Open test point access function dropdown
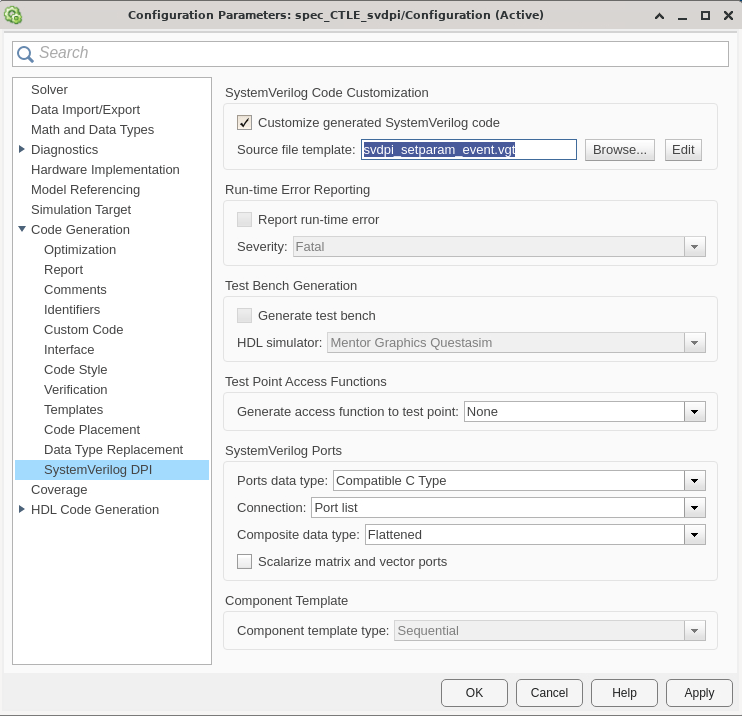The image size is (742, 716). pos(695,412)
